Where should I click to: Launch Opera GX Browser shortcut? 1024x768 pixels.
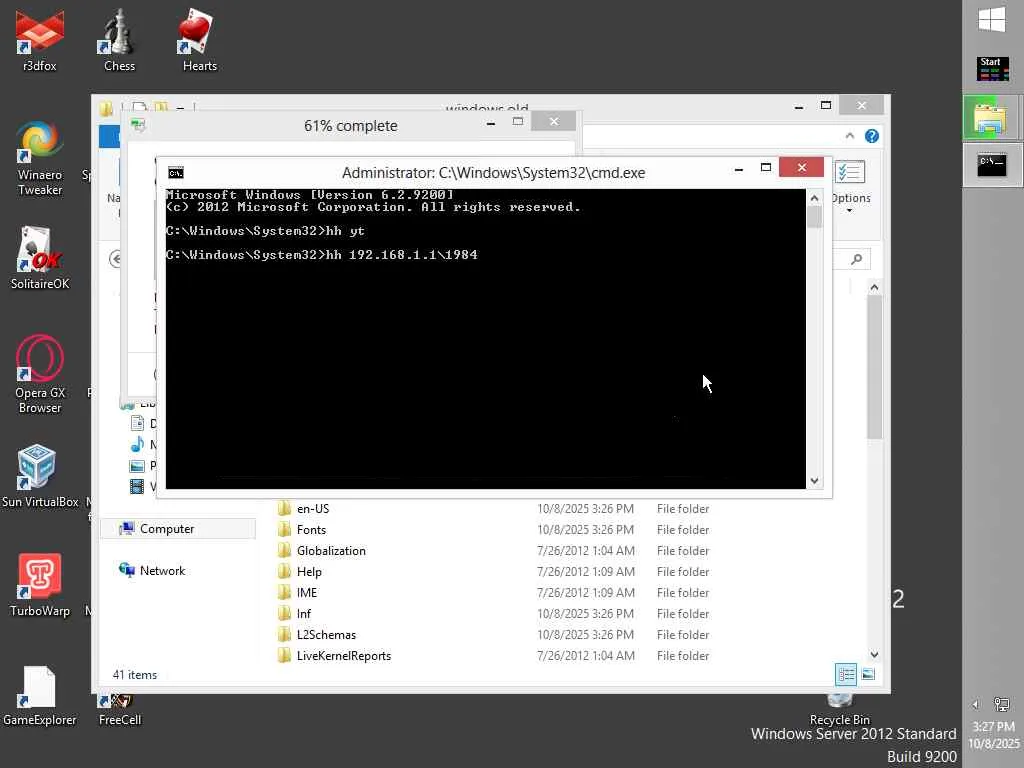click(x=39, y=374)
